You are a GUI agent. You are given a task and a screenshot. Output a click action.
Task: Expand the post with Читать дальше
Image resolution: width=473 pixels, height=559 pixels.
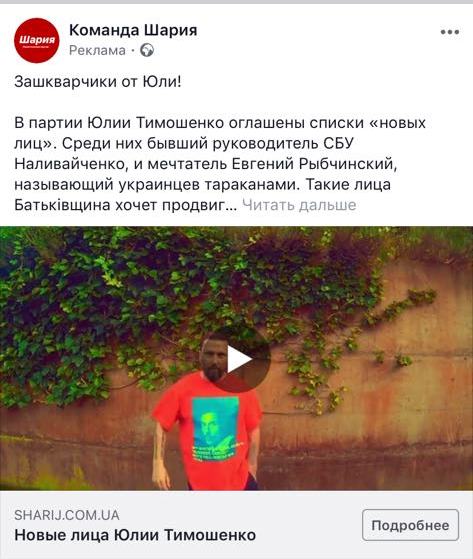(299, 205)
